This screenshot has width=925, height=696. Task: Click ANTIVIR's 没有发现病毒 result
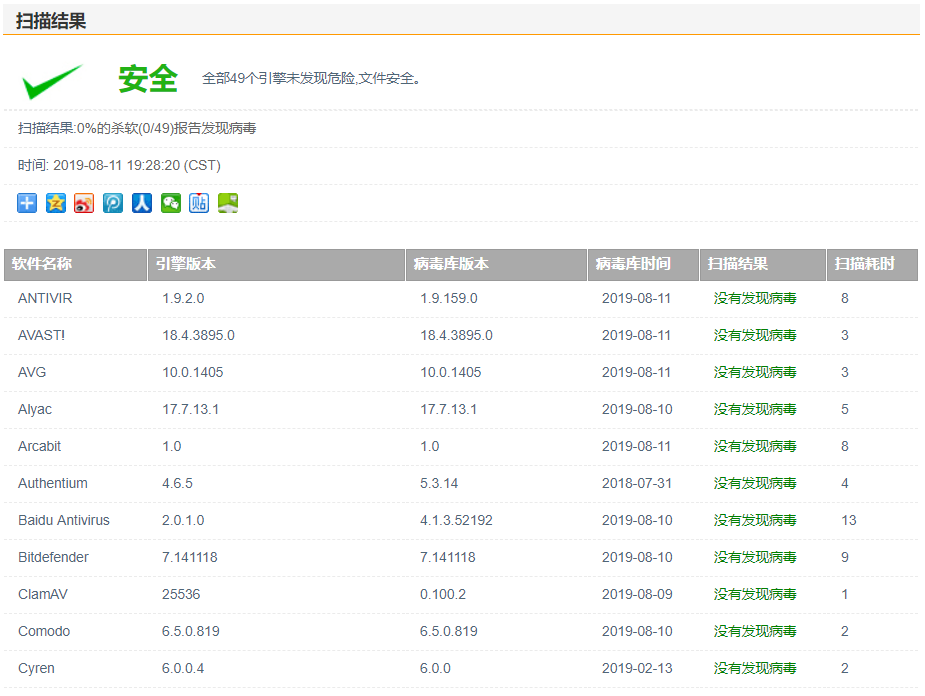click(755, 298)
